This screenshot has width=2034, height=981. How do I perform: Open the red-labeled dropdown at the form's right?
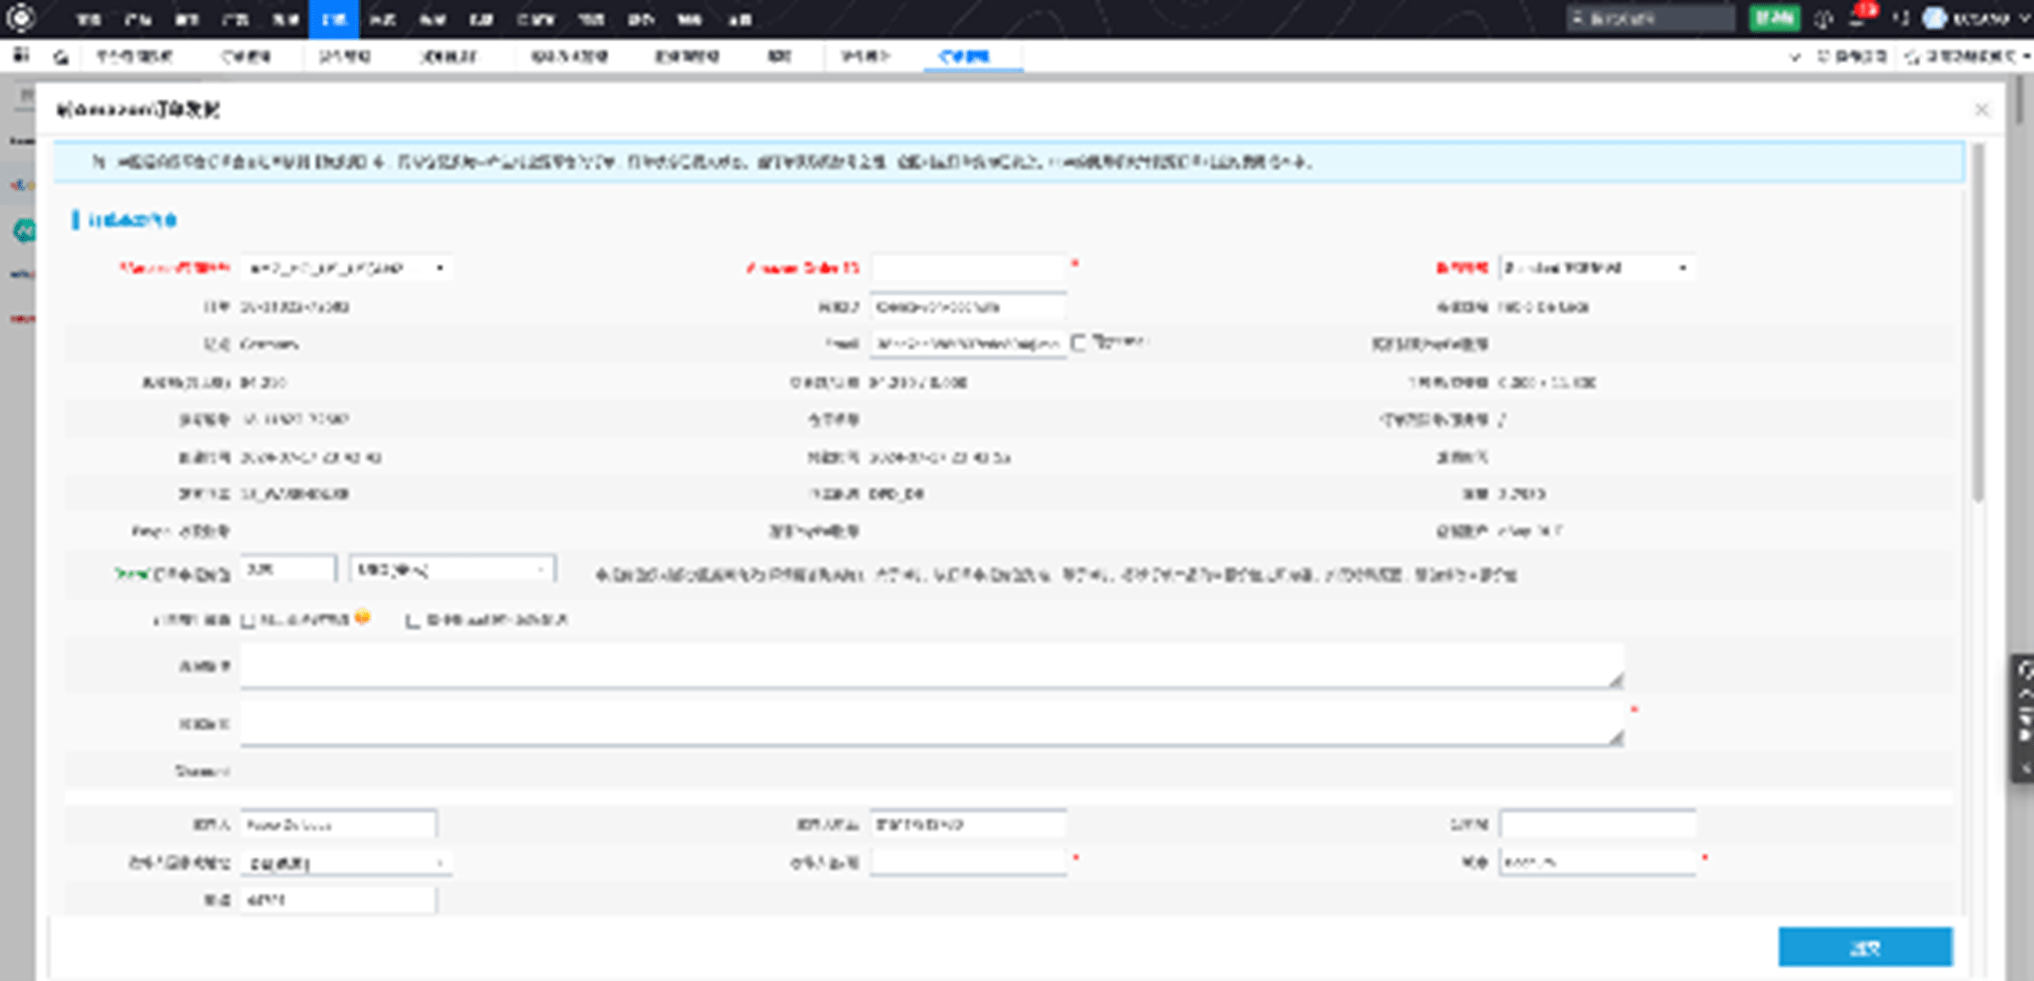click(1596, 268)
